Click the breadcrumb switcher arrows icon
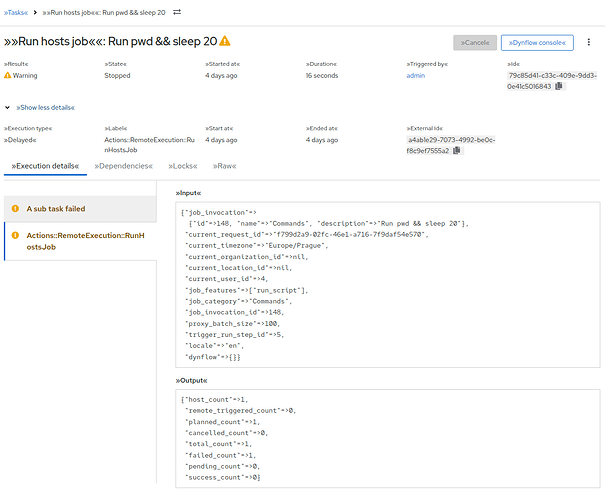 (177, 12)
